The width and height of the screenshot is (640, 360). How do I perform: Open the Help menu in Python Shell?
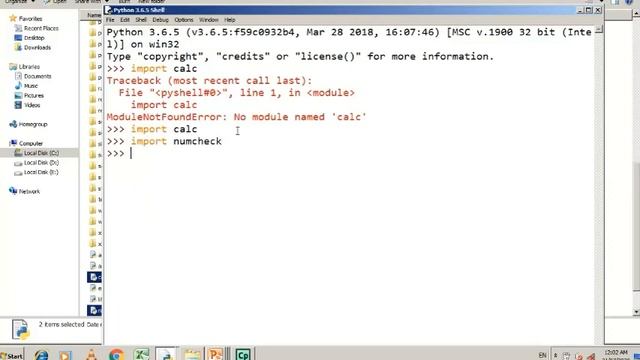pyautogui.click(x=230, y=20)
